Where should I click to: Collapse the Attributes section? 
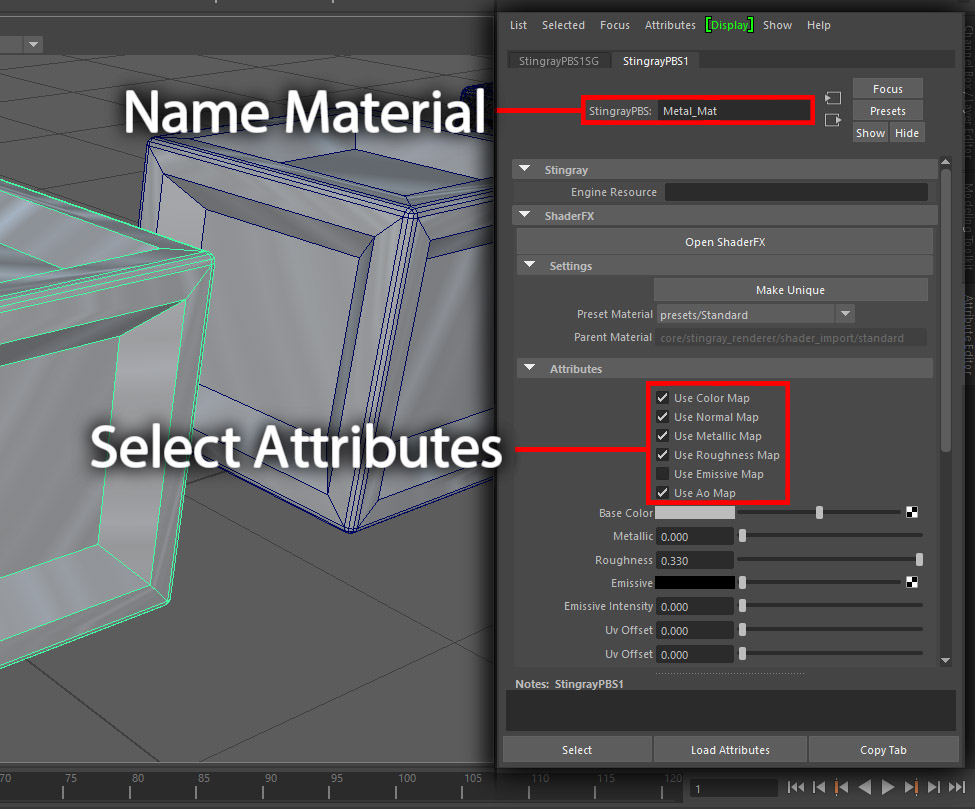[529, 368]
